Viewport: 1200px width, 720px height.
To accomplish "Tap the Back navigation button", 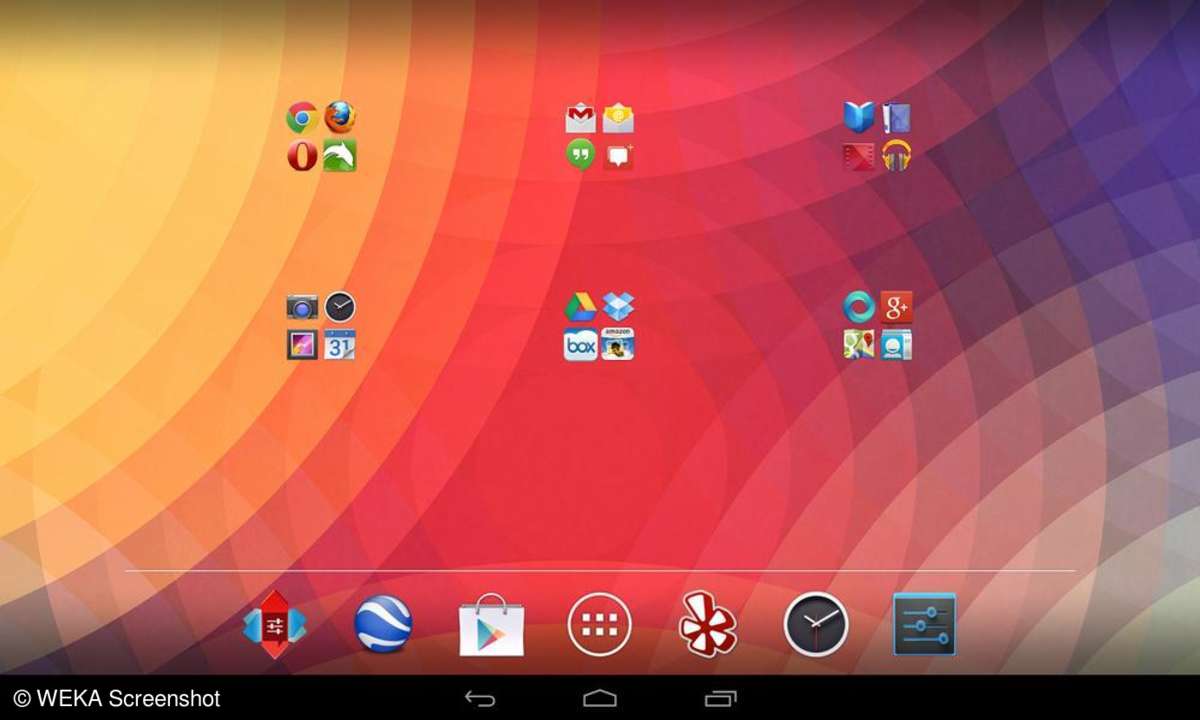I will point(480,698).
